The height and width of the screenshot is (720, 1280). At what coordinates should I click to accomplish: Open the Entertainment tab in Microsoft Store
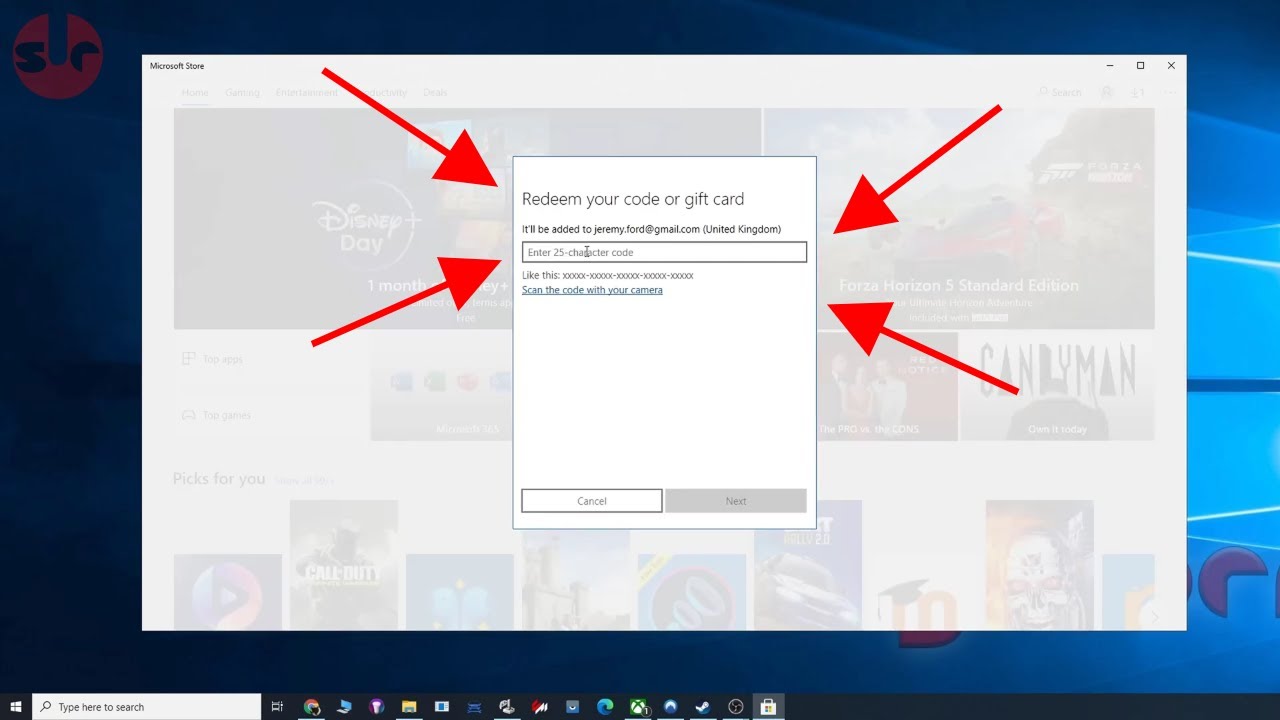(x=307, y=93)
